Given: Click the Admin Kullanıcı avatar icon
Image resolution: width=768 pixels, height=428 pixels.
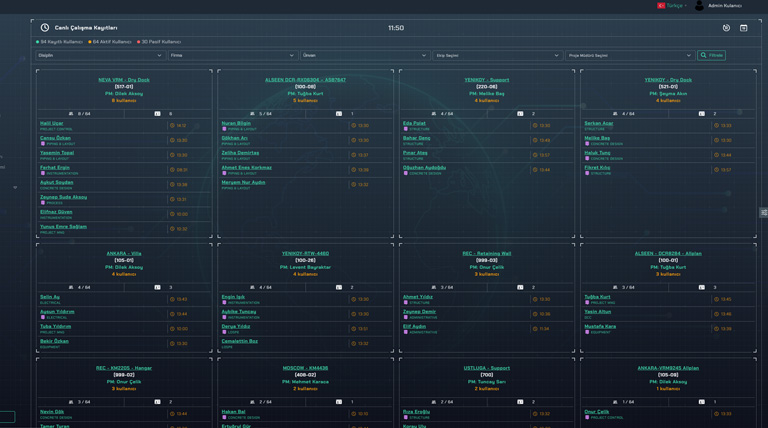Looking at the screenshot, I should pyautogui.click(x=699, y=6).
